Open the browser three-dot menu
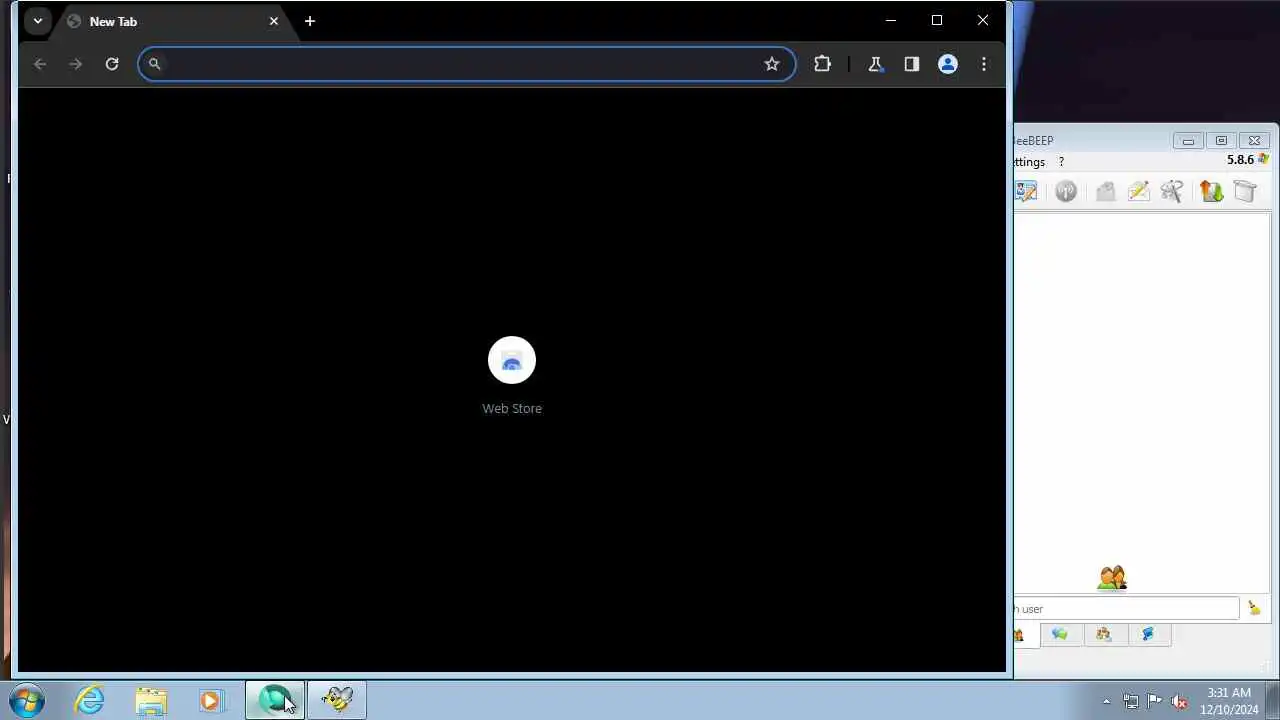This screenshot has width=1280, height=720. [984, 64]
